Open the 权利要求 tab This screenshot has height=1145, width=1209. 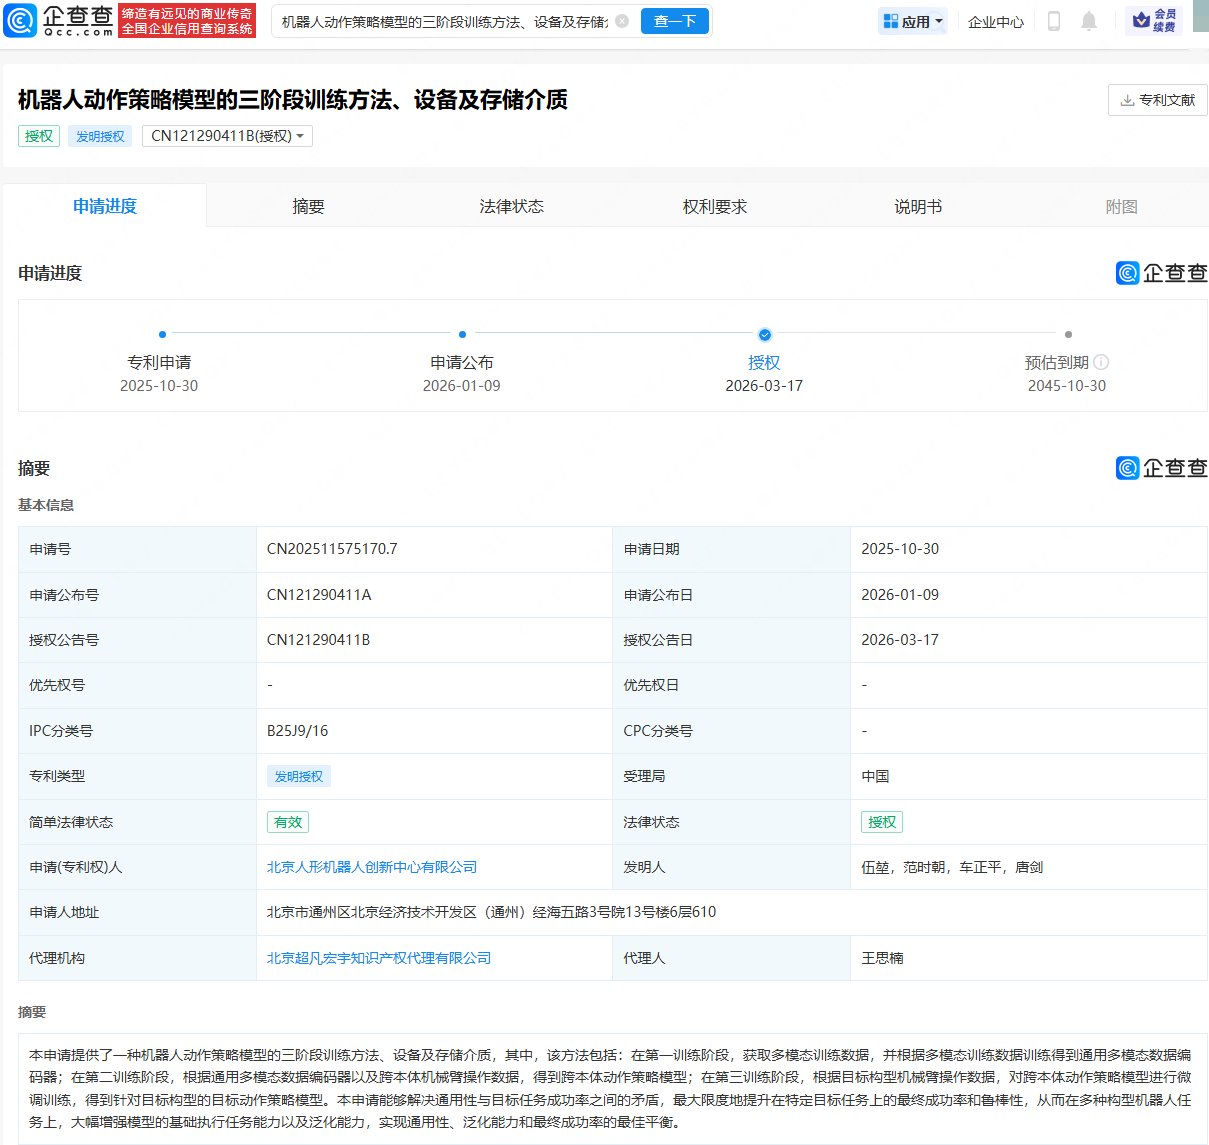point(714,206)
